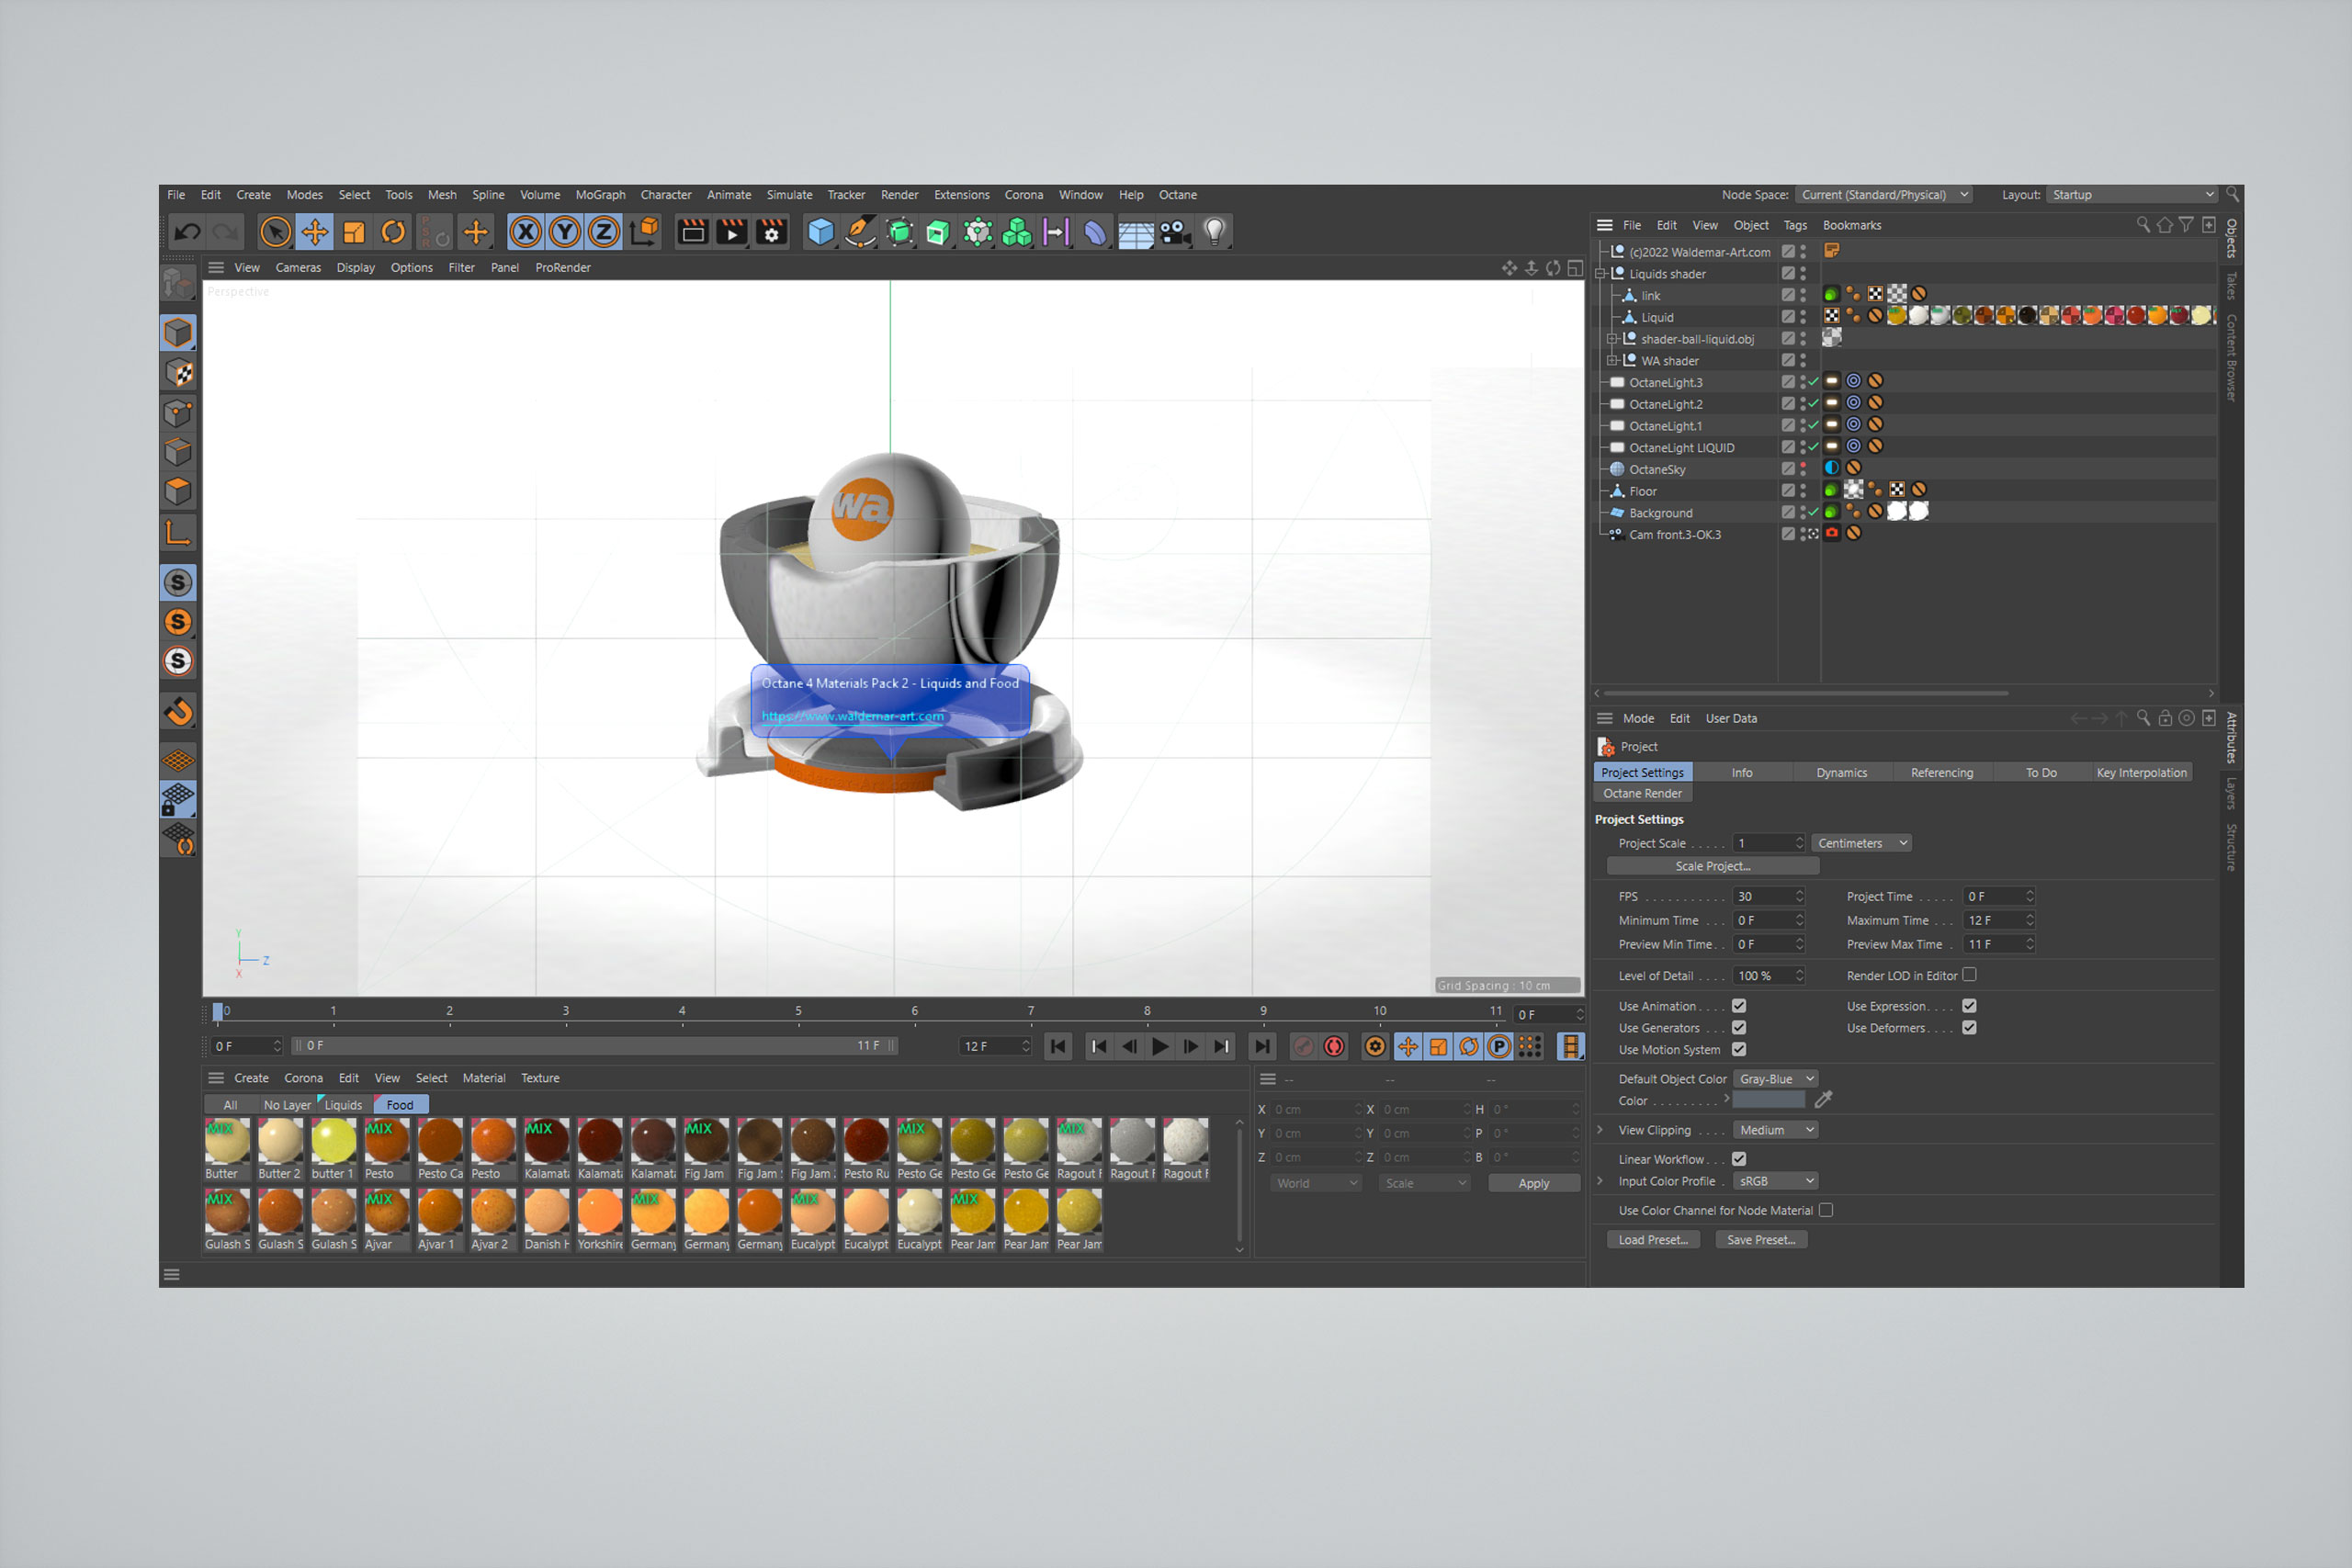Open the Octane menu
Screen dimensions: 2352x1568
(x=1177, y=195)
